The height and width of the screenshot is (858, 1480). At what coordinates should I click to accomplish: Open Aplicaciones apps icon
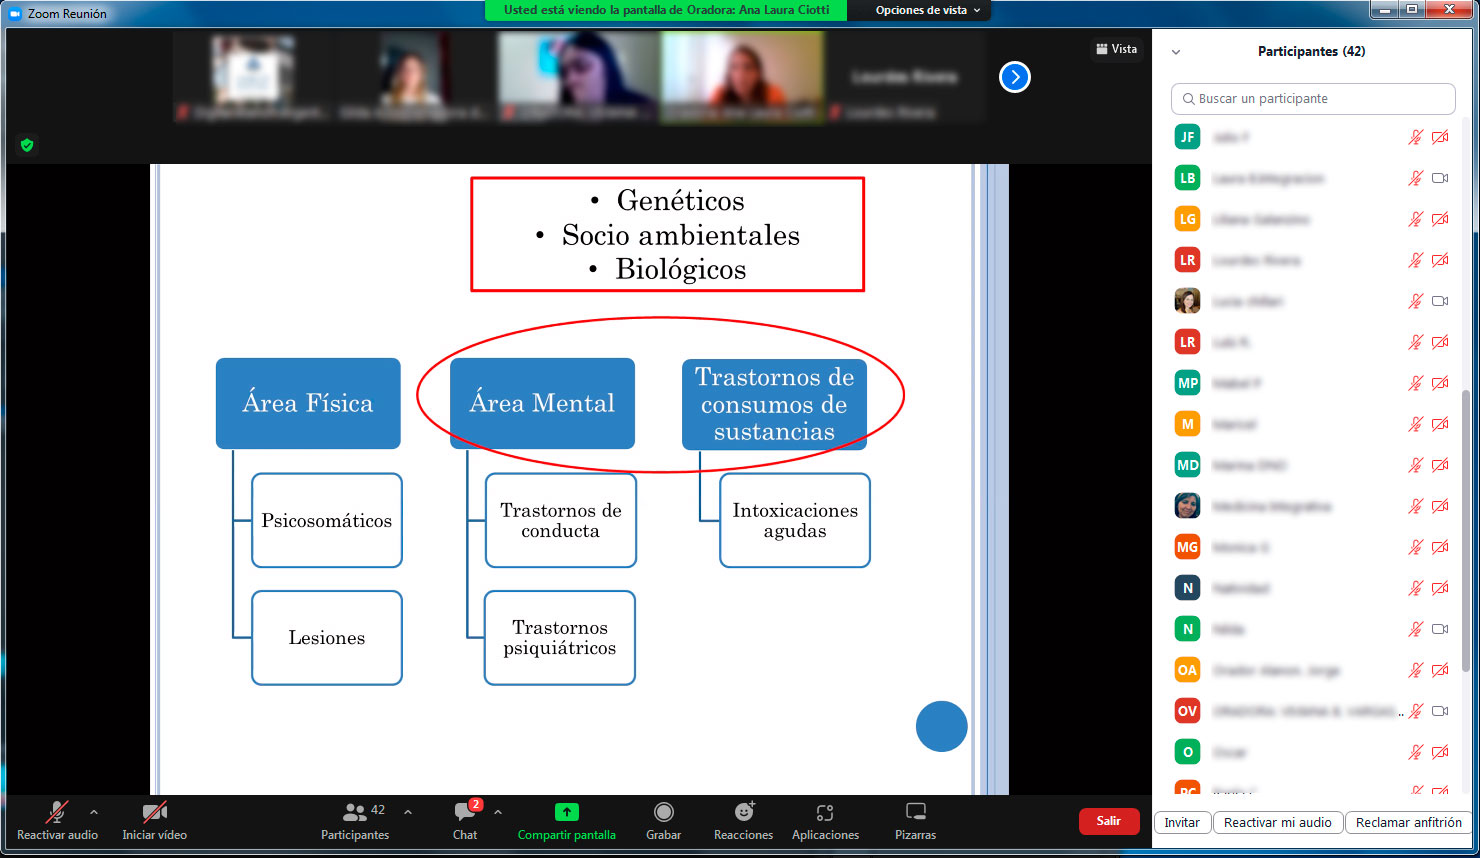click(825, 812)
